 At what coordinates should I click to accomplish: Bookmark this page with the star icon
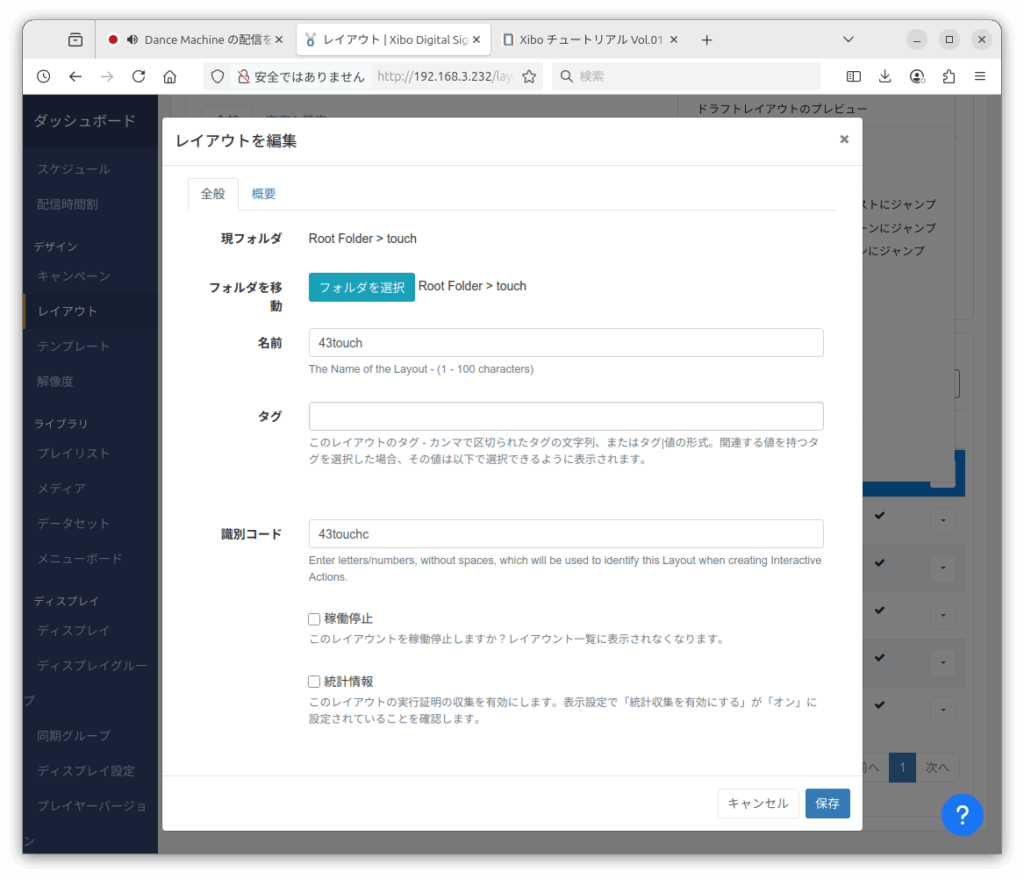tap(529, 76)
